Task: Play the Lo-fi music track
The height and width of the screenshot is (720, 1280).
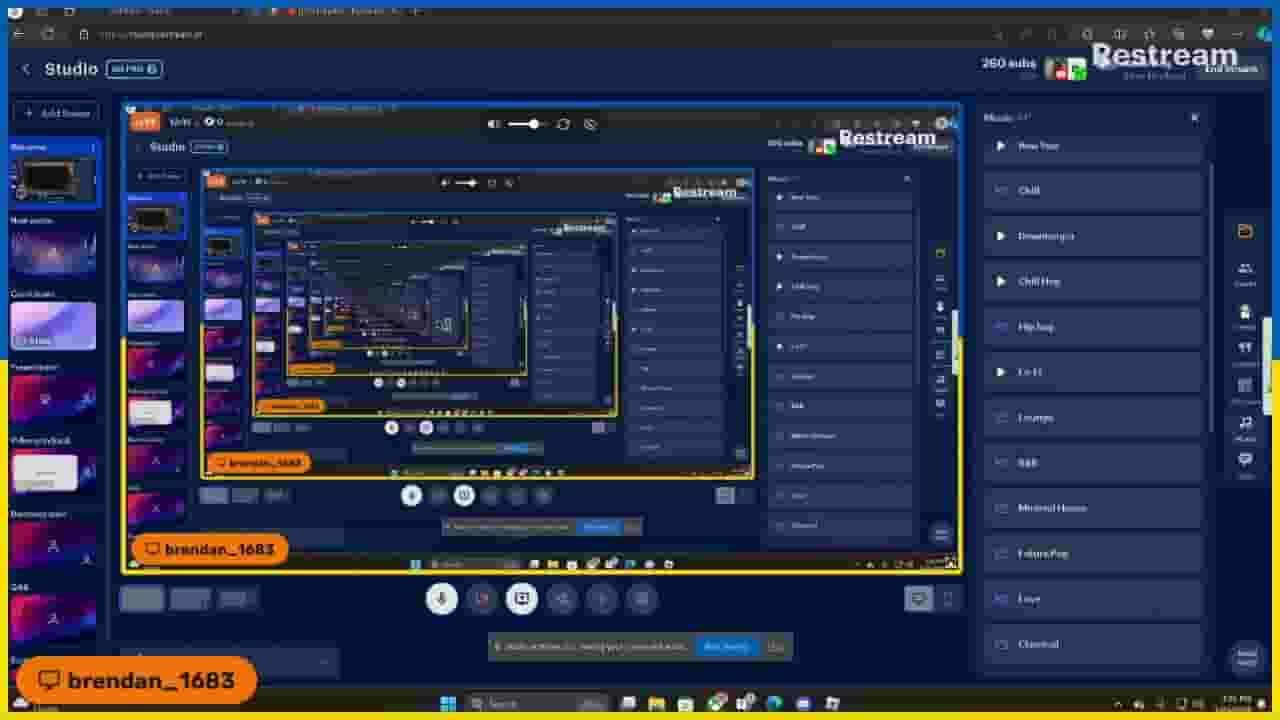Action: [x=1000, y=372]
